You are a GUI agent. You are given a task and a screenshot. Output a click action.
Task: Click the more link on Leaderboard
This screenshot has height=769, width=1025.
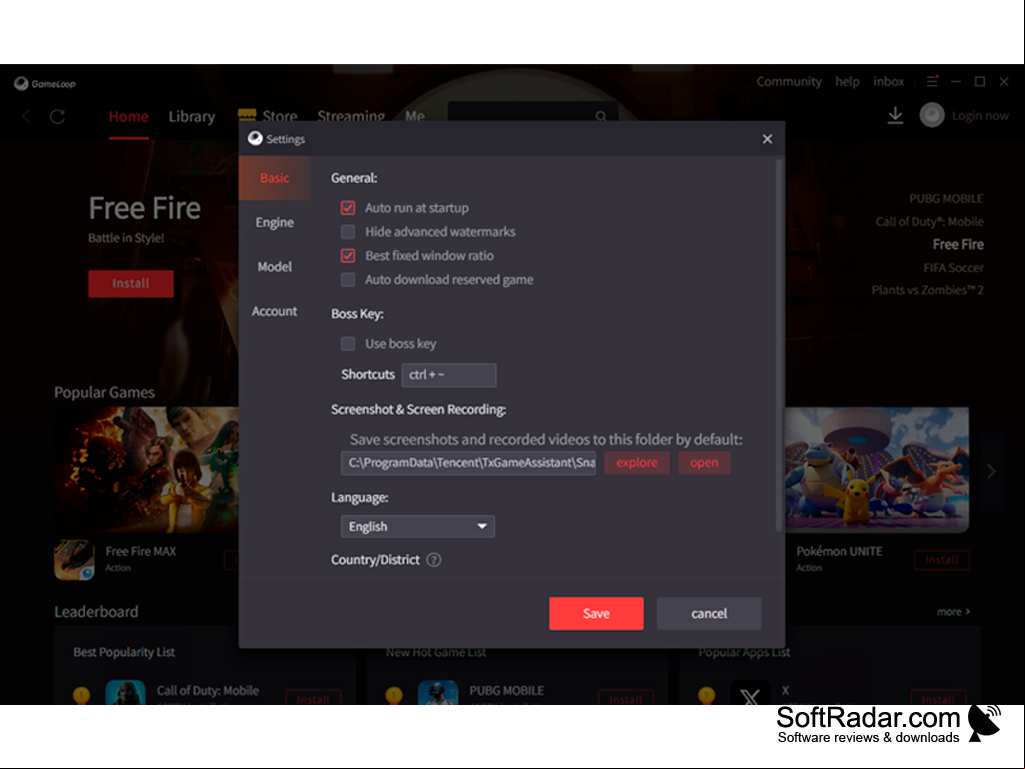click(953, 611)
